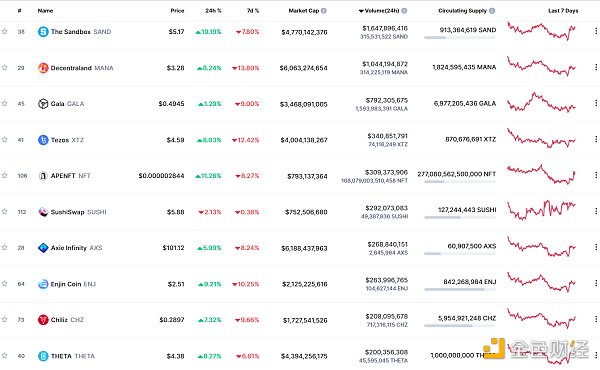Click The Sandbox circulating supply bar
Screen dimensions: 600x370
[460, 37]
